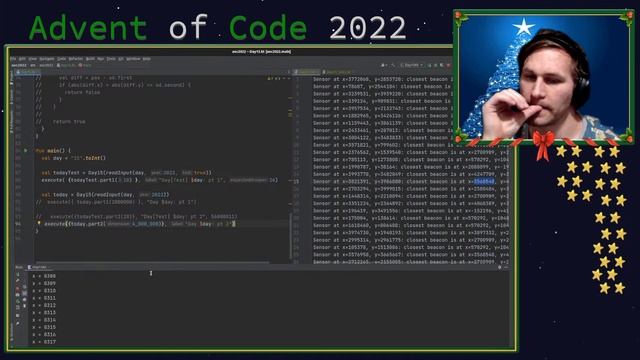Click the red Stop button in the main toolbar
Screen dimensions: 640x360
448,65
